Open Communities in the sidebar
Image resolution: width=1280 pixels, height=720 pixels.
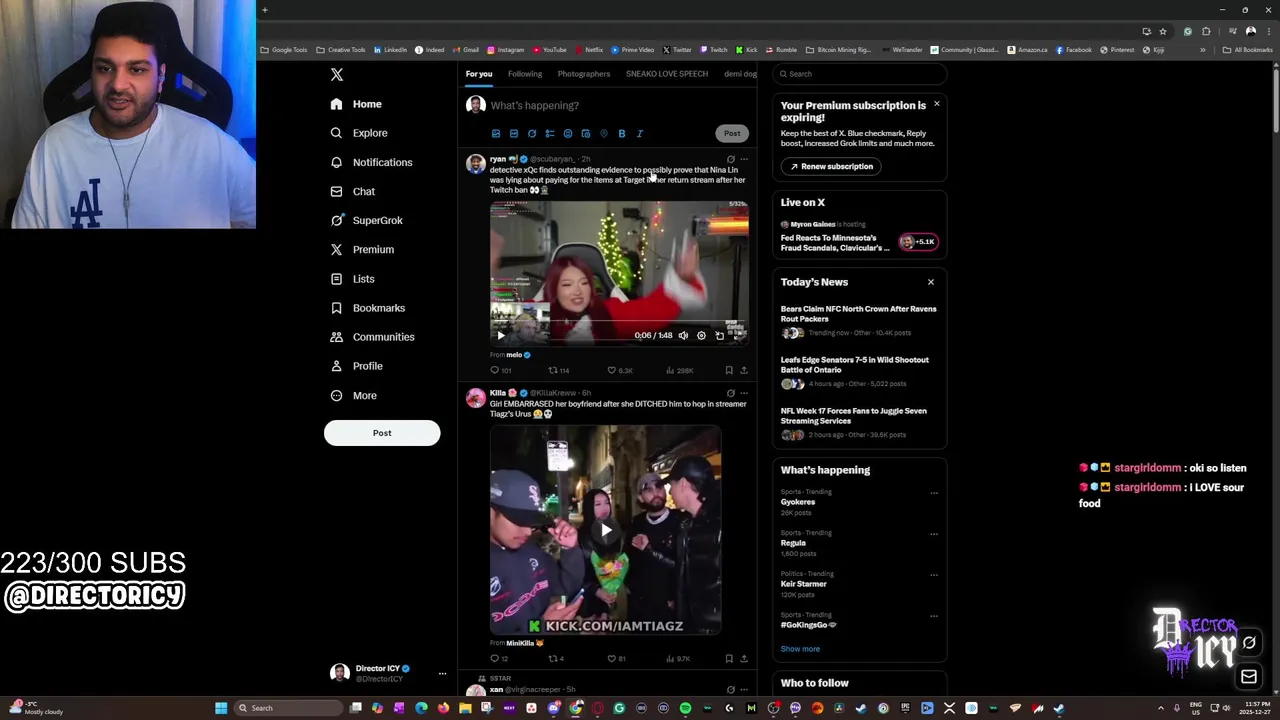(x=372, y=337)
